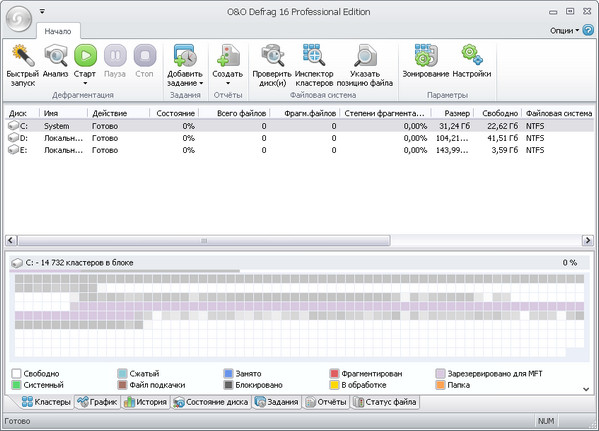Open the Кластеры bottom tab
Screen dimensions: 599x431
click(46, 402)
